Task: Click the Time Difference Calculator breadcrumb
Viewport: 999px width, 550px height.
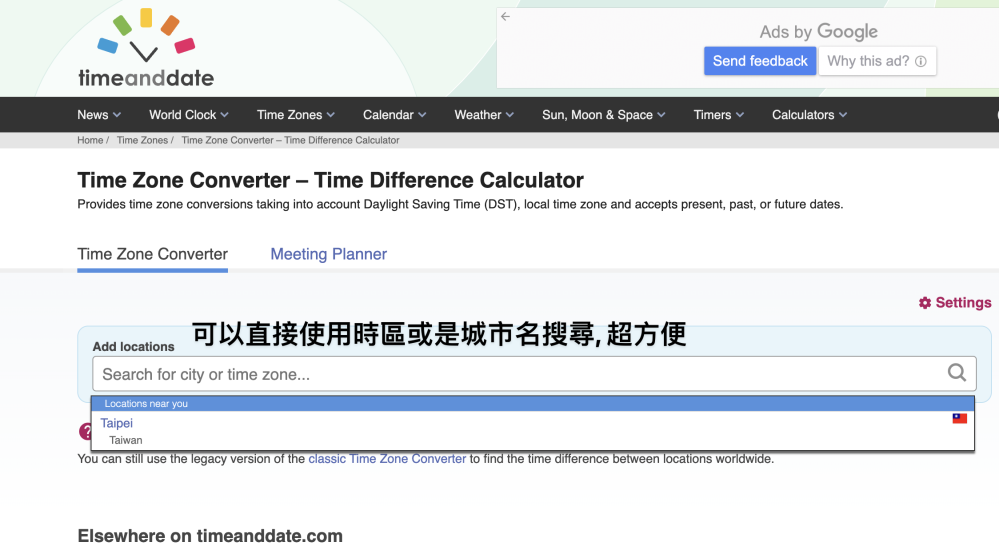Action: point(291,140)
